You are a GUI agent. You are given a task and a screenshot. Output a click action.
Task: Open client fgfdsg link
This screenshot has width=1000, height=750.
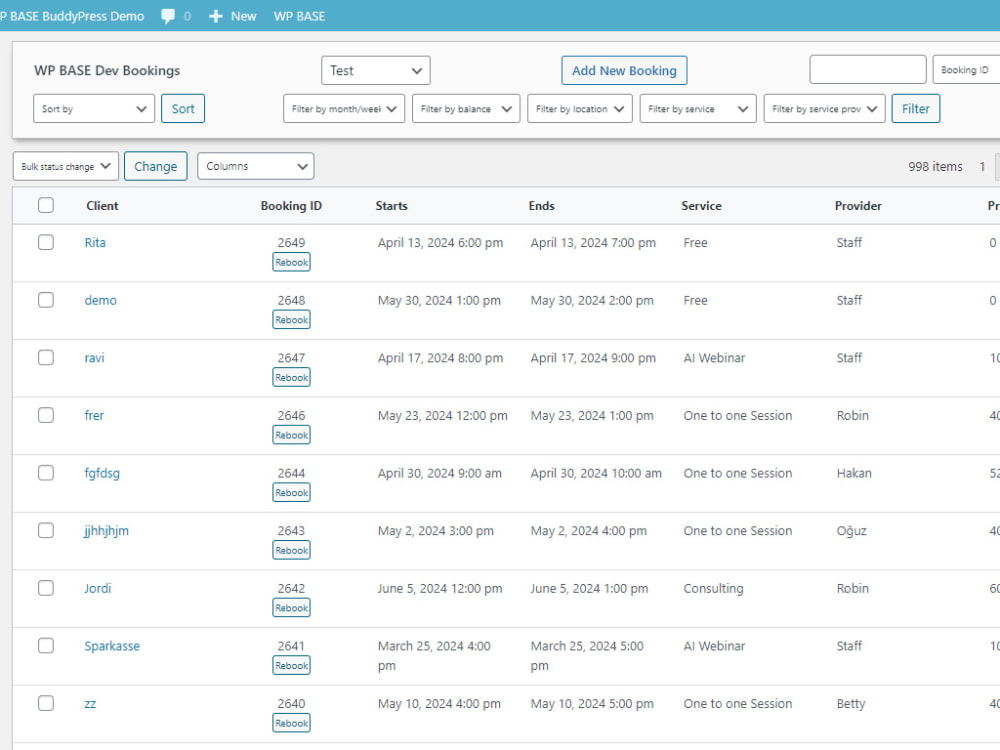102,473
